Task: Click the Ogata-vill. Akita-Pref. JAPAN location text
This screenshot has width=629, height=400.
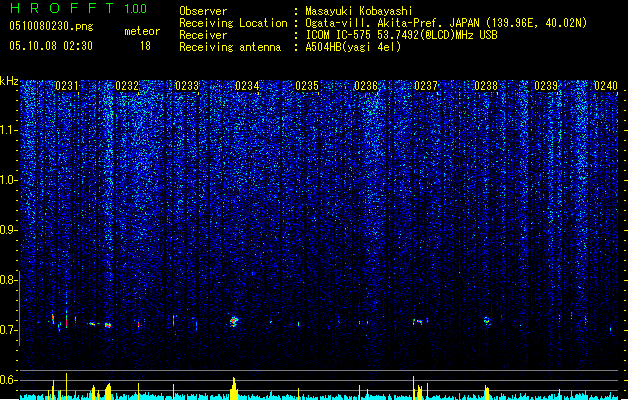Action: [x=446, y=23]
